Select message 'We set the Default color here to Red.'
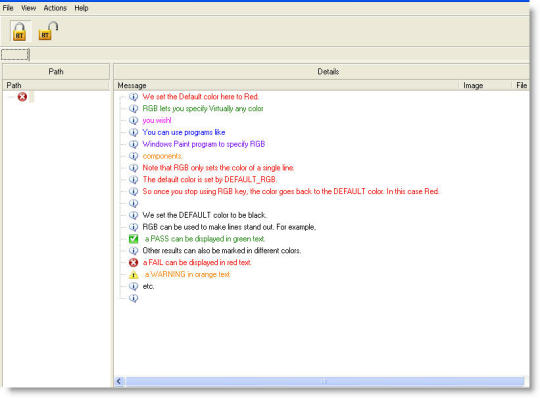Viewport: 540px width, 398px height. tap(200, 97)
